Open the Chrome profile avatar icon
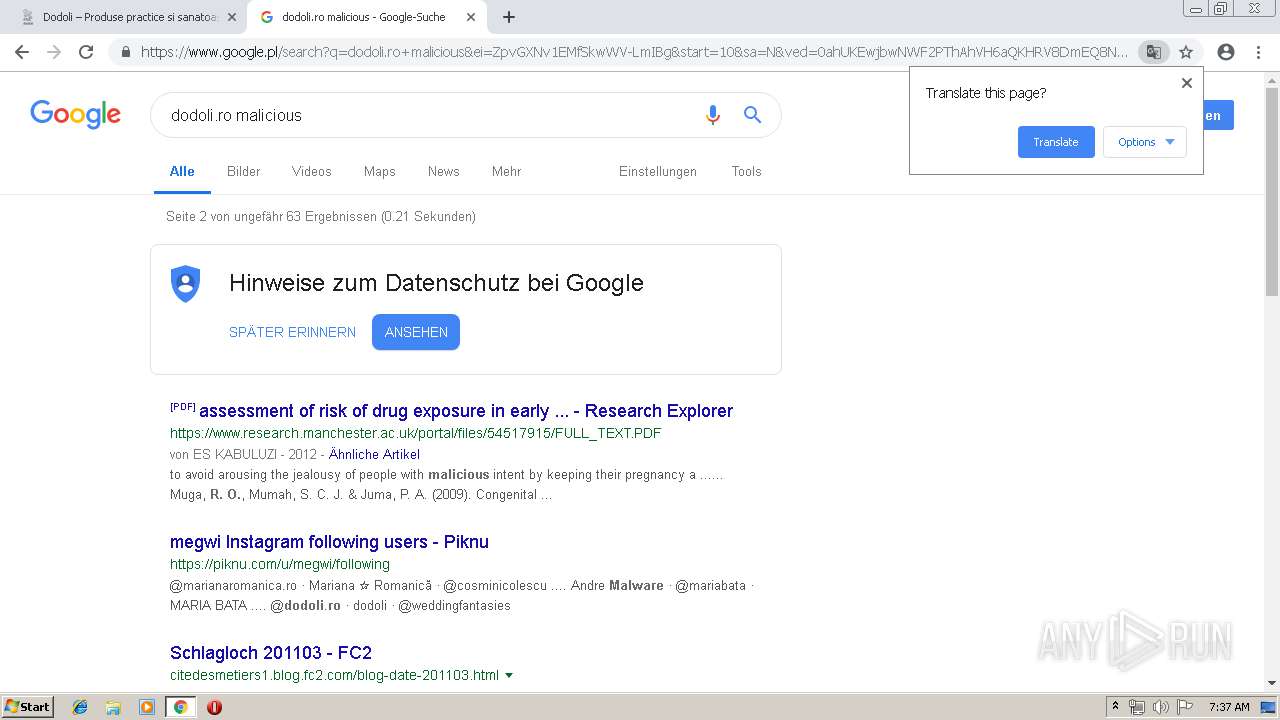Screen dimensions: 1280x720 pos(1226,52)
